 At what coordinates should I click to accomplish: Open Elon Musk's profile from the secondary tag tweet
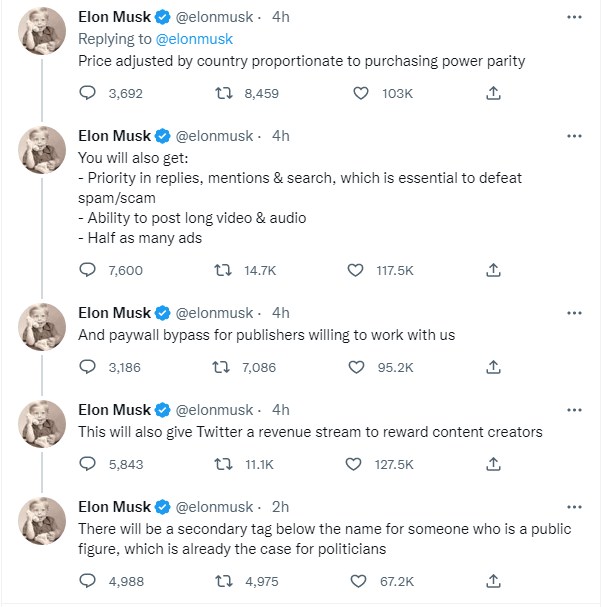(x=114, y=507)
